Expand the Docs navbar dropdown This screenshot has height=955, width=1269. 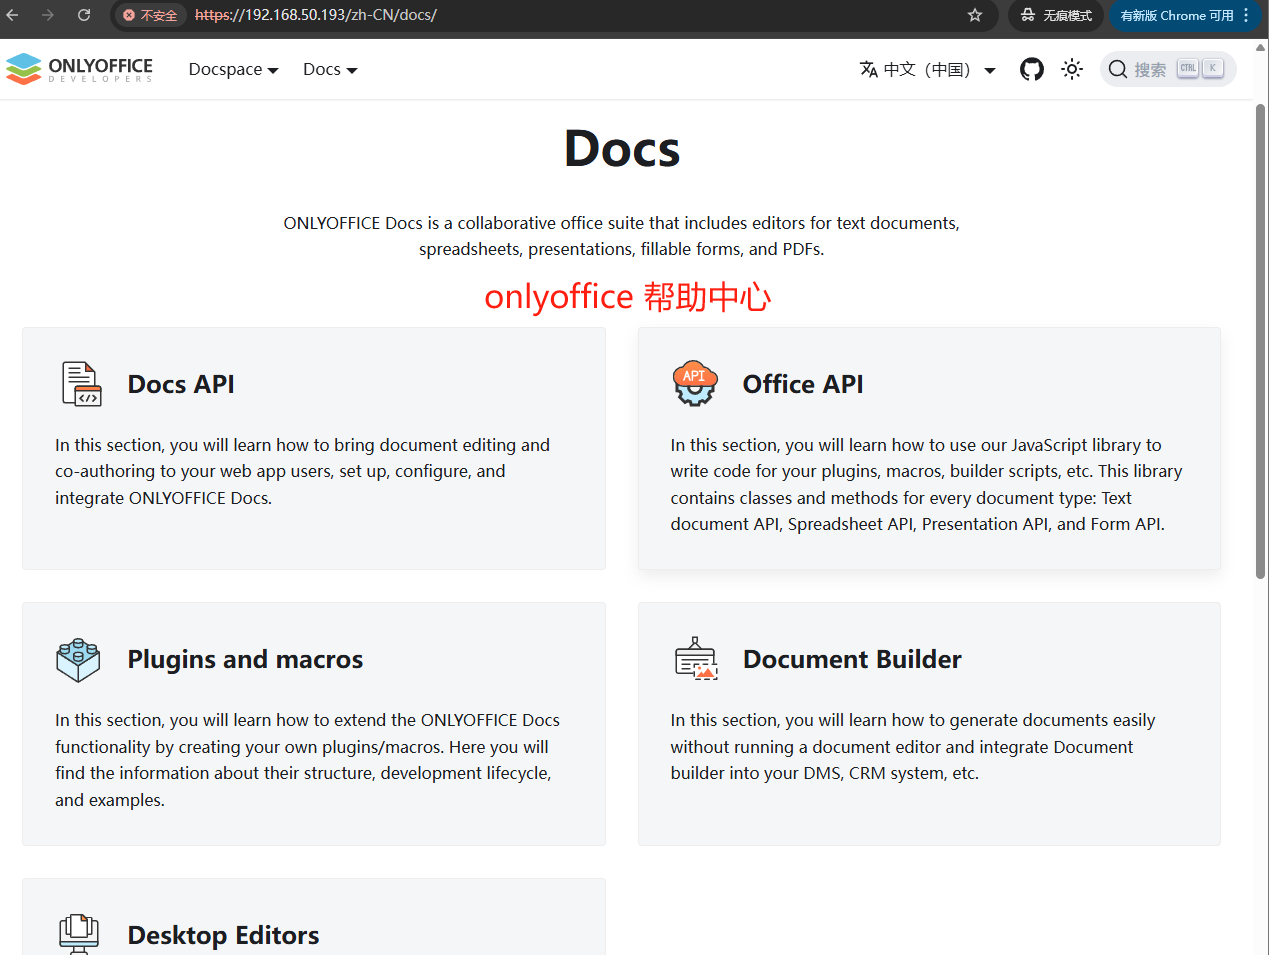click(330, 69)
